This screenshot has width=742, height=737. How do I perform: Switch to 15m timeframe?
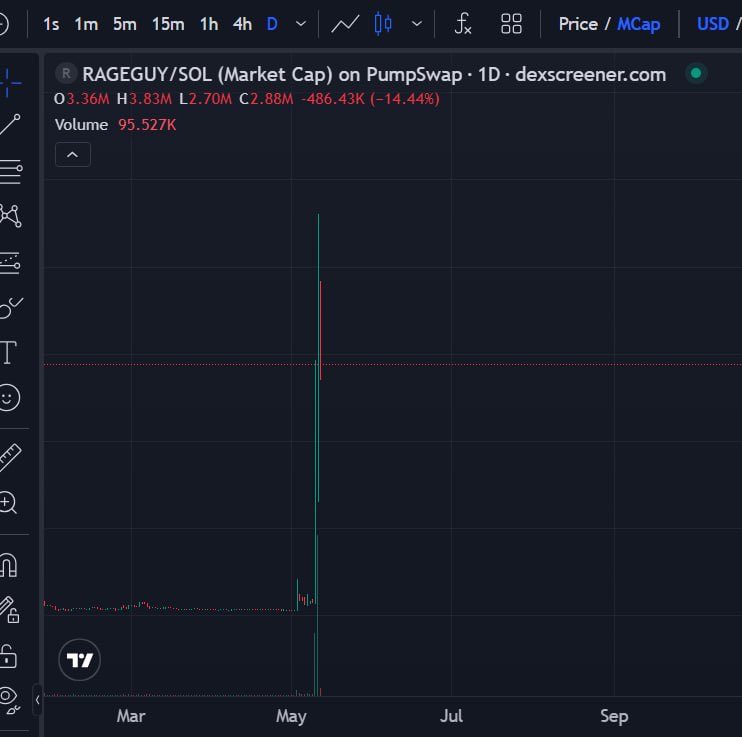[168, 24]
